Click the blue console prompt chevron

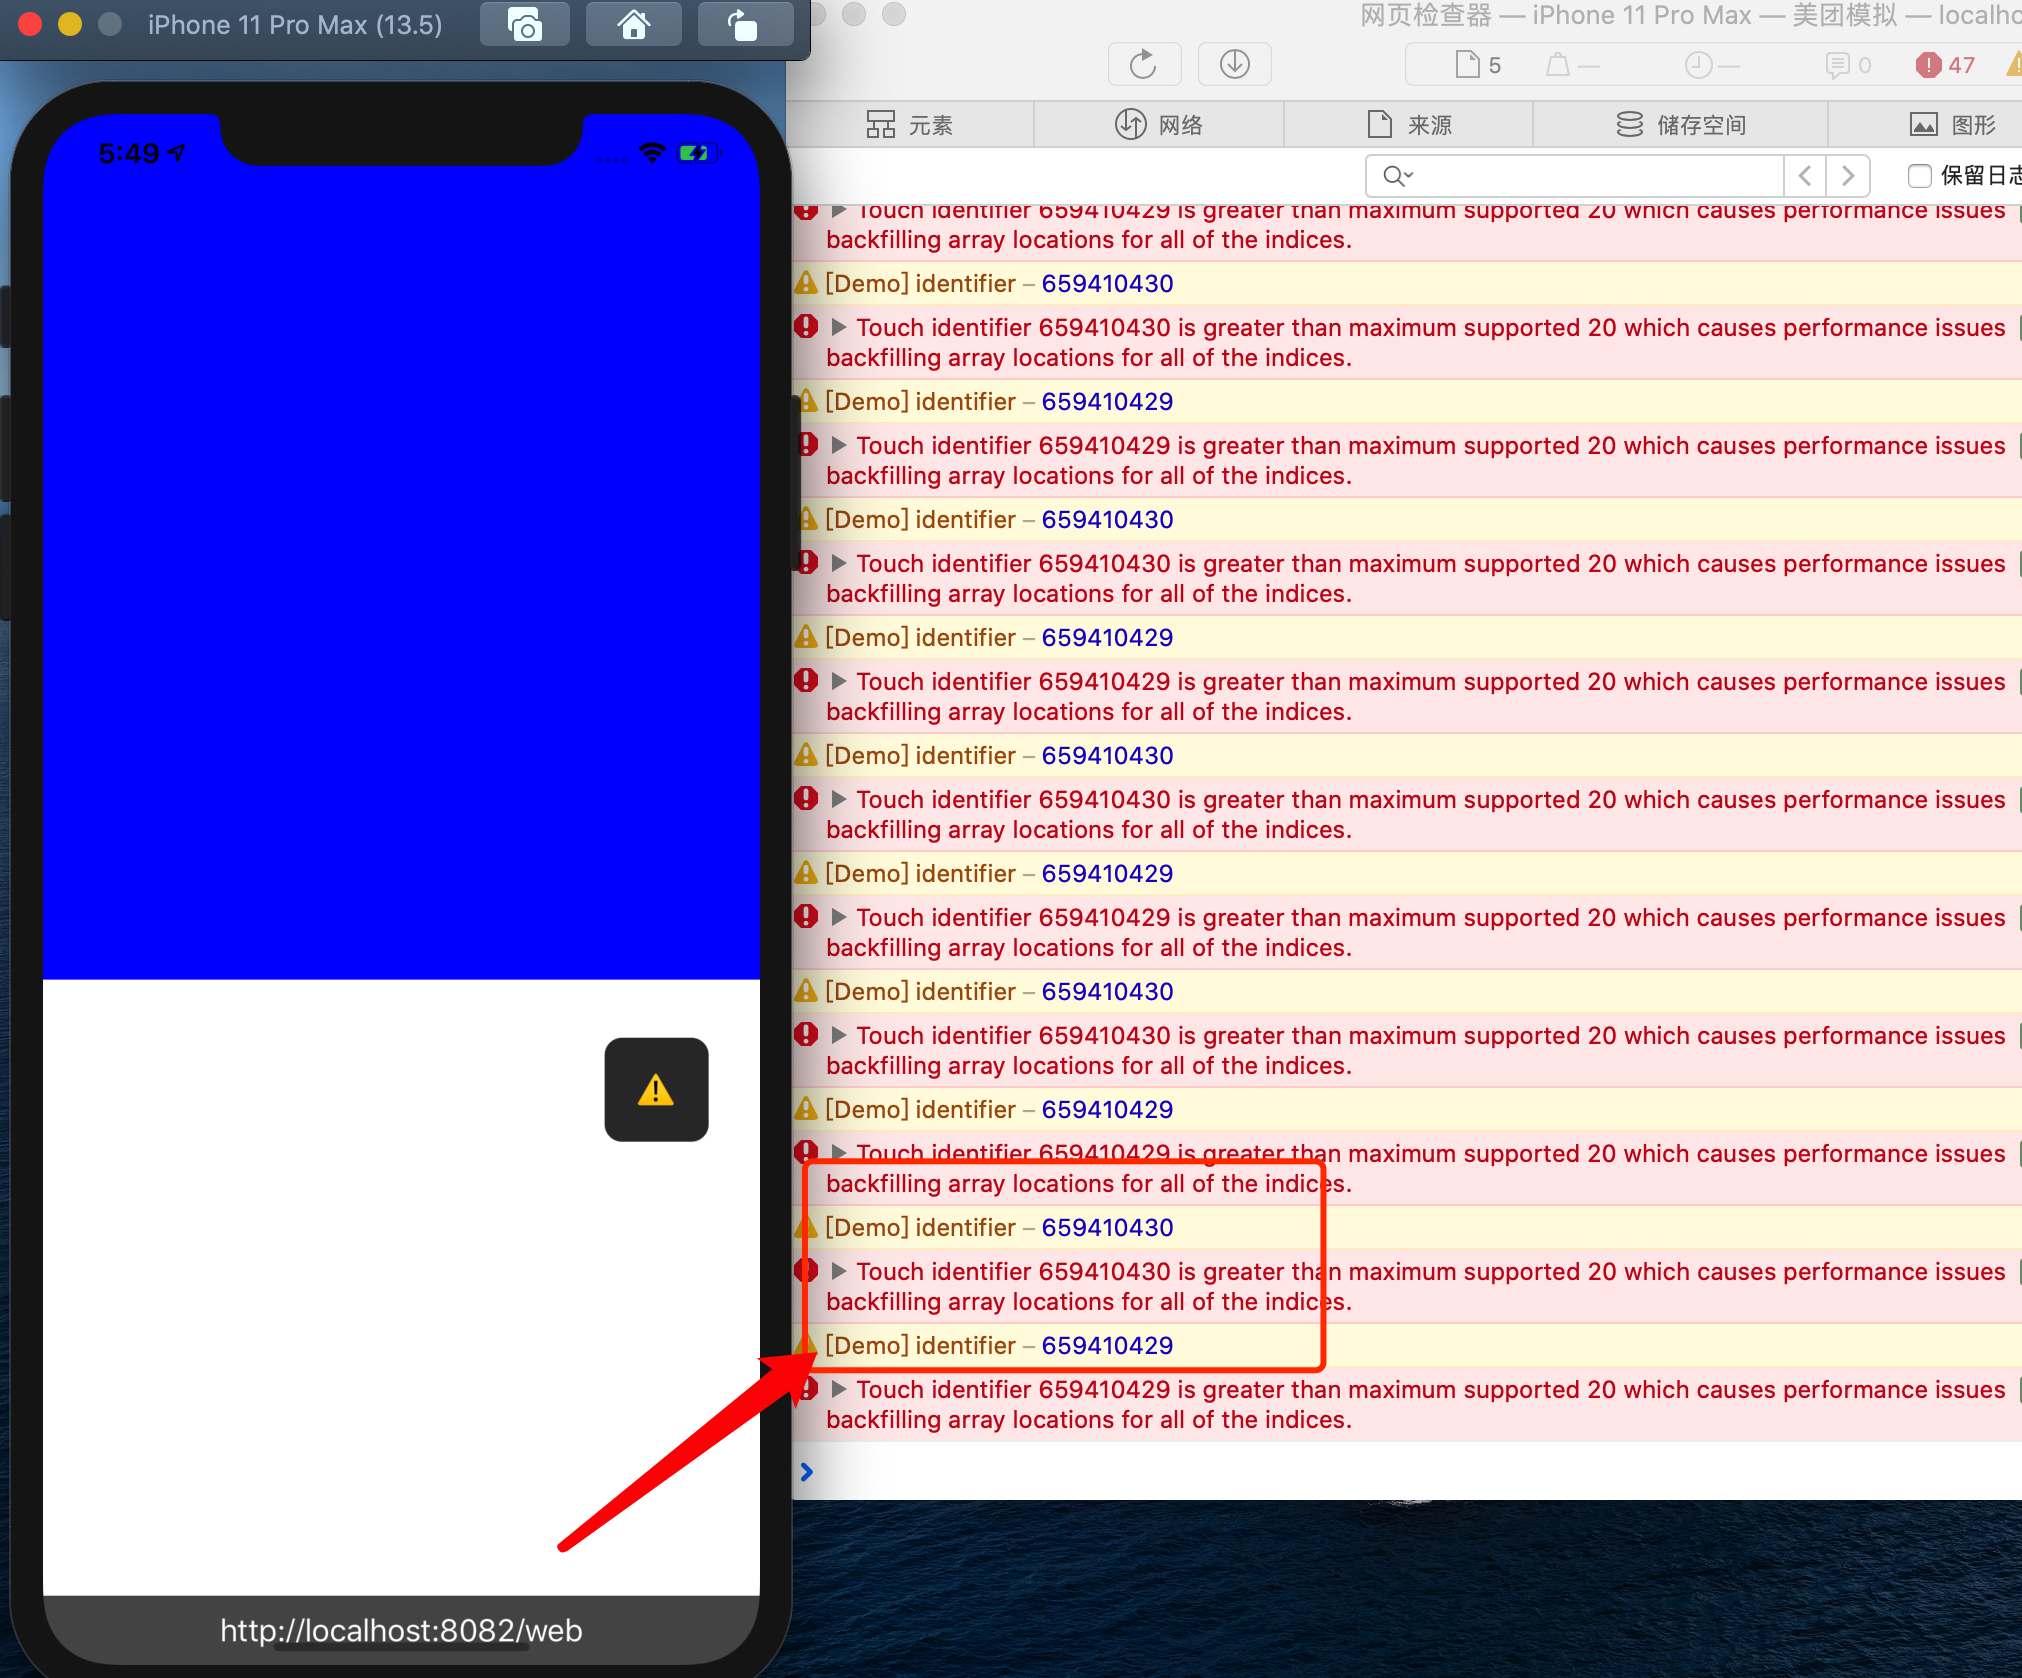tap(806, 1471)
